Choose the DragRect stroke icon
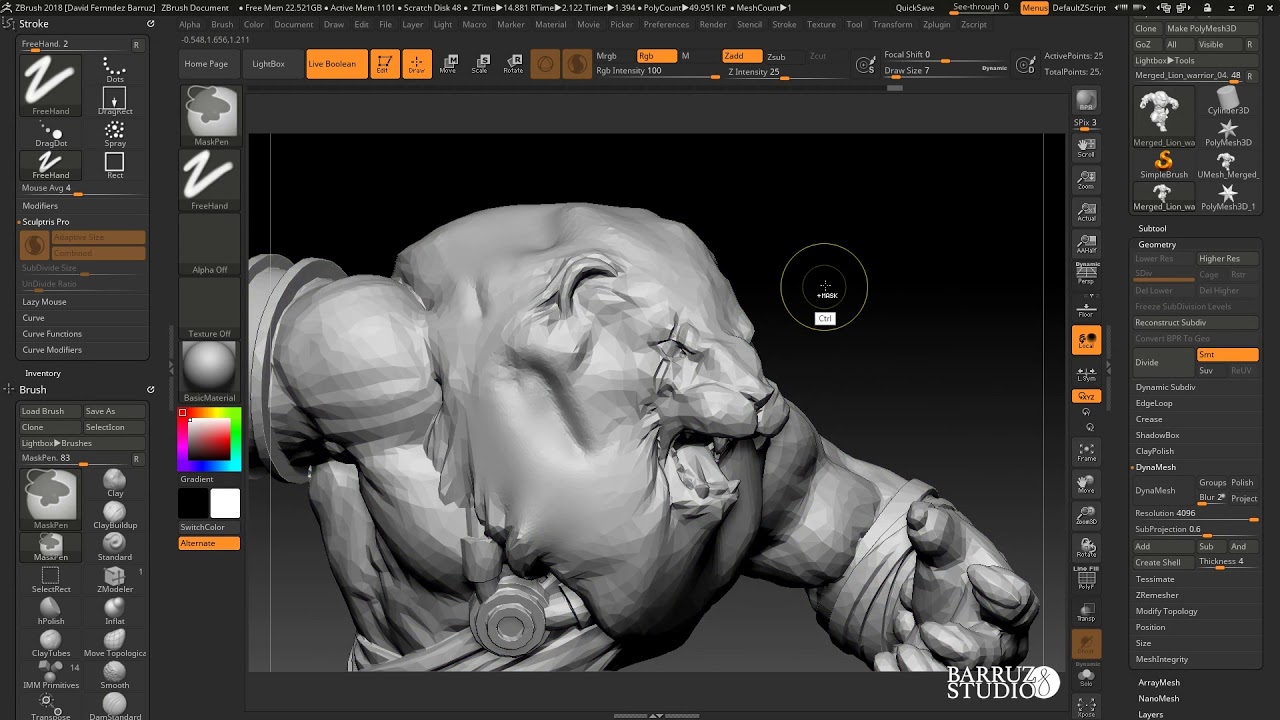Image resolution: width=1280 pixels, height=720 pixels. point(115,100)
